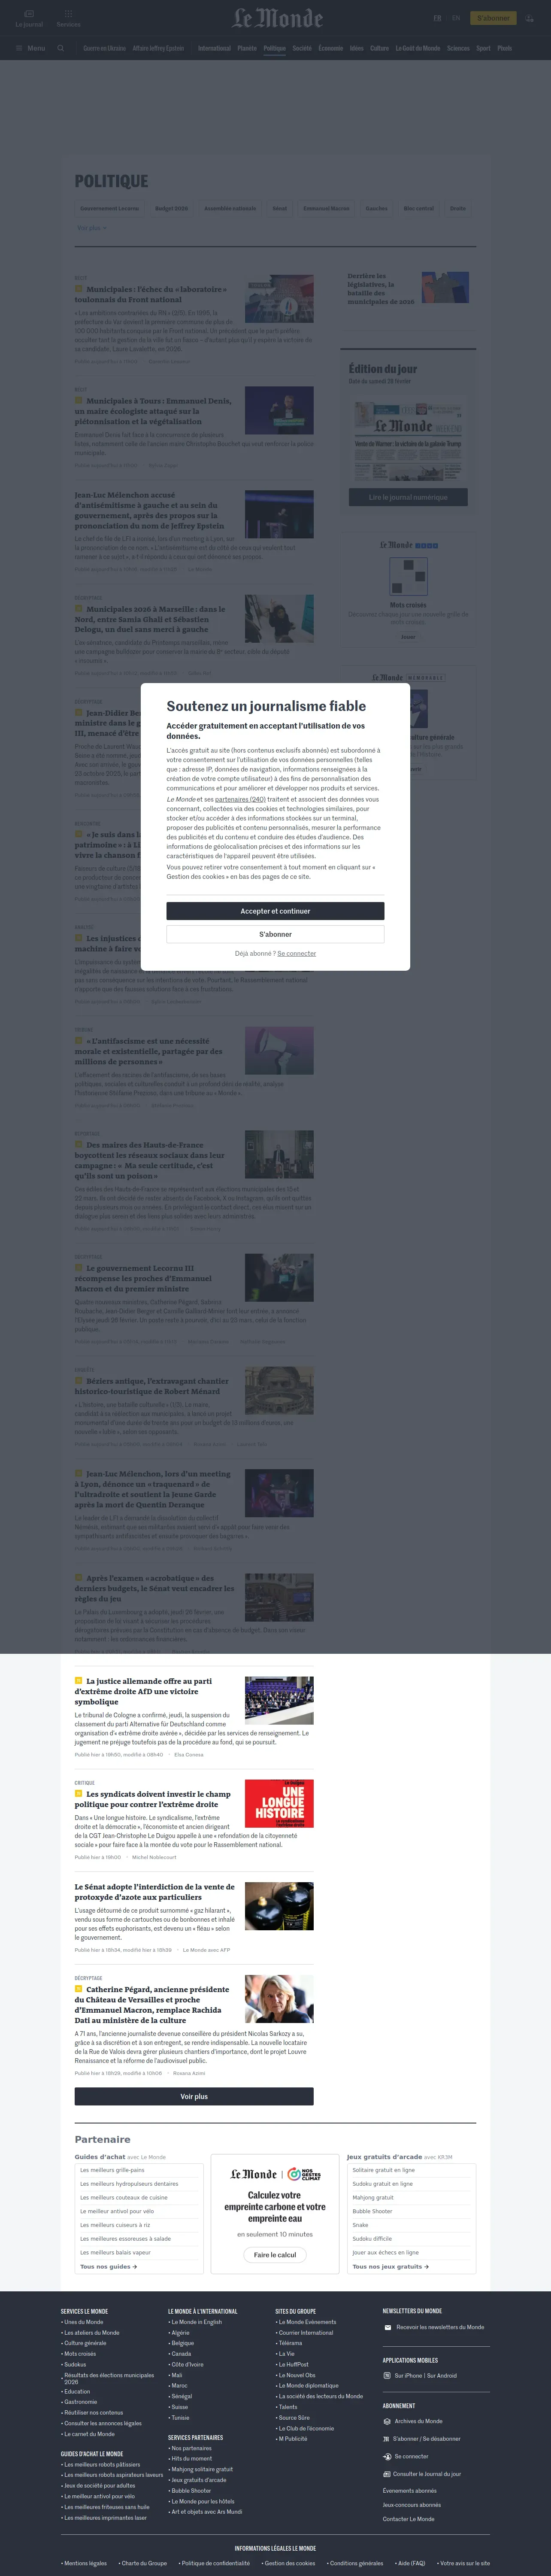Open Le Monde in English footer link
Screen dimensions: 551x2576
click(197, 2322)
